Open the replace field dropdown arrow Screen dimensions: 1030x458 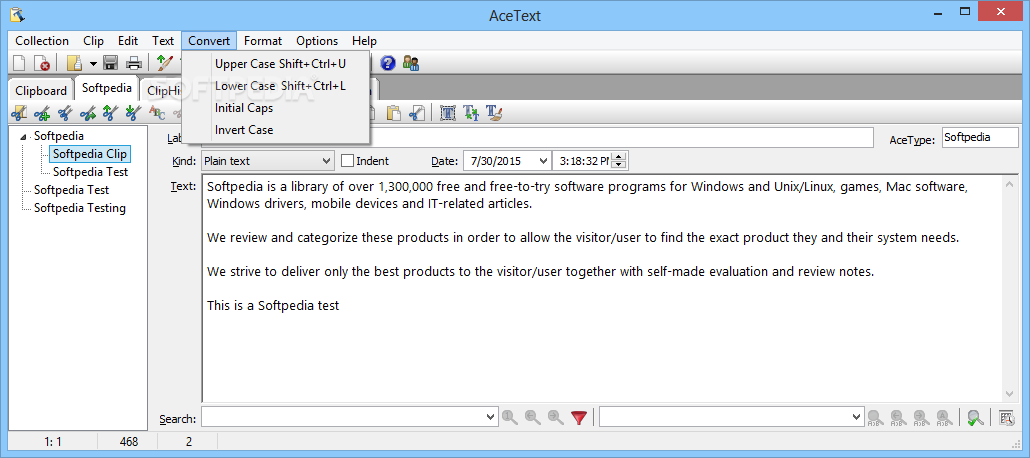857,417
